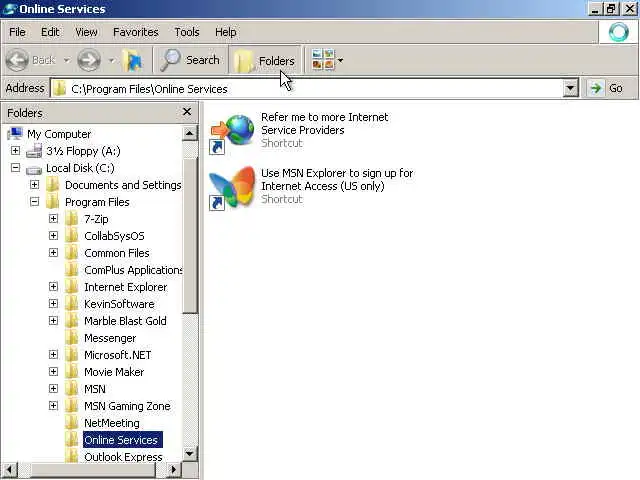Open the Search pane

(190, 60)
